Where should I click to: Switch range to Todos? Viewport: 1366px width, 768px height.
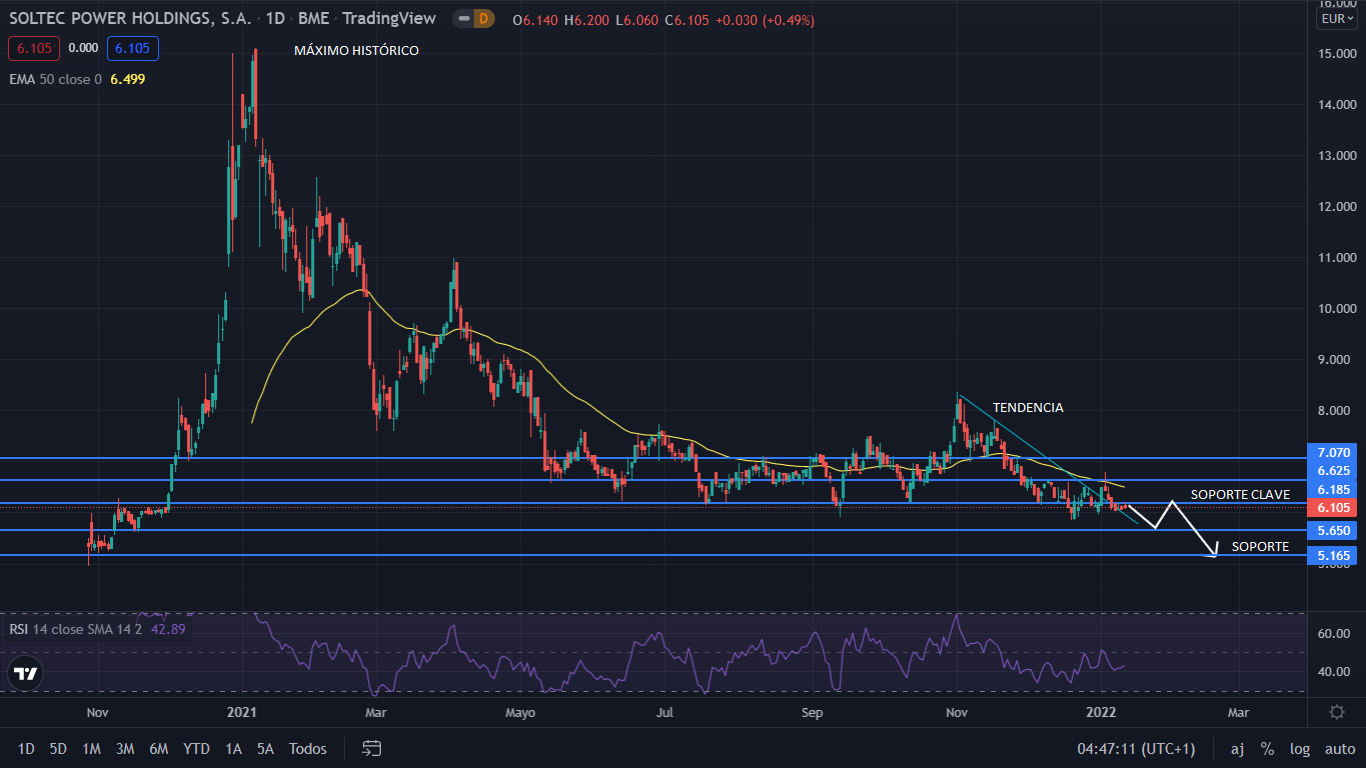click(x=308, y=748)
